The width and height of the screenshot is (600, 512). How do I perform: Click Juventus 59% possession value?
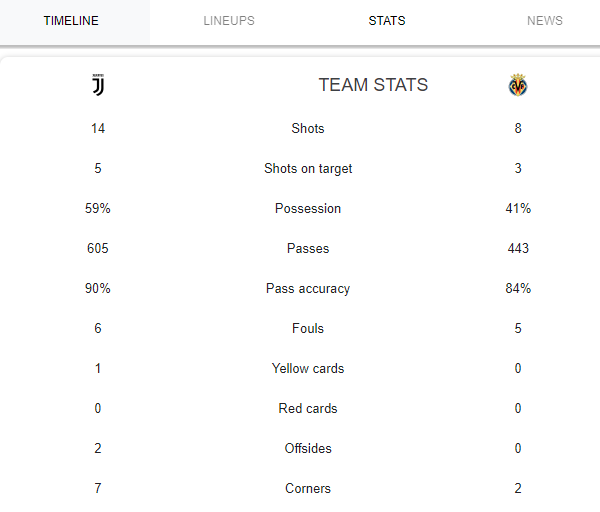98,208
